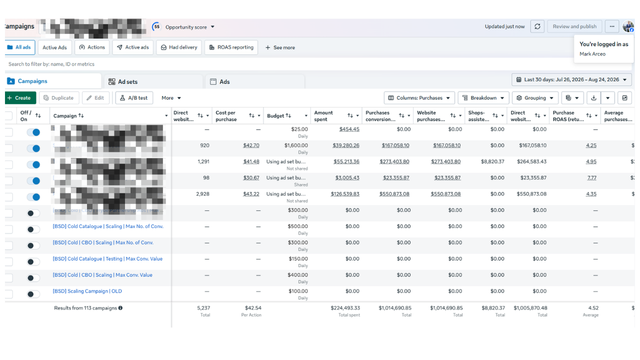Open the Campaign column header menu arrow
Viewport: 640px width, 360px height.
click(x=166, y=116)
